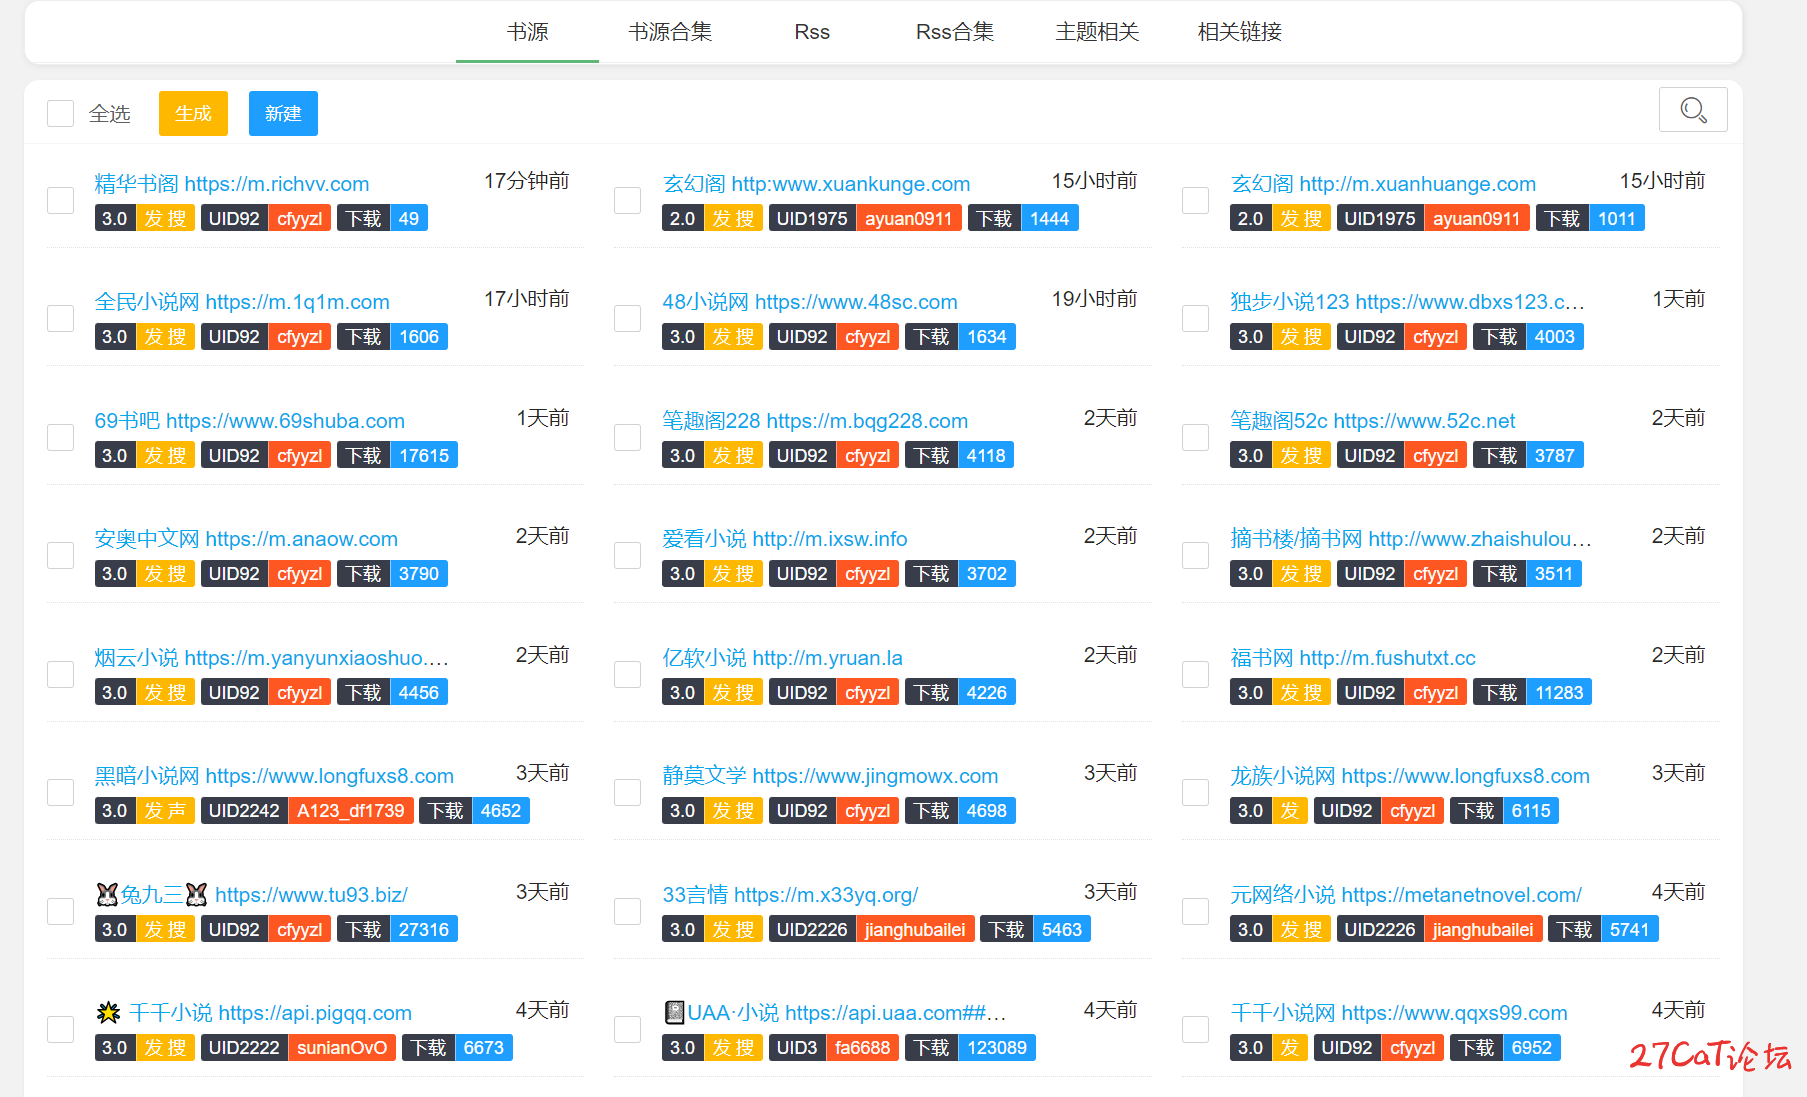The height and width of the screenshot is (1097, 1807).
Task: Select the Rss tab
Action: point(812,32)
